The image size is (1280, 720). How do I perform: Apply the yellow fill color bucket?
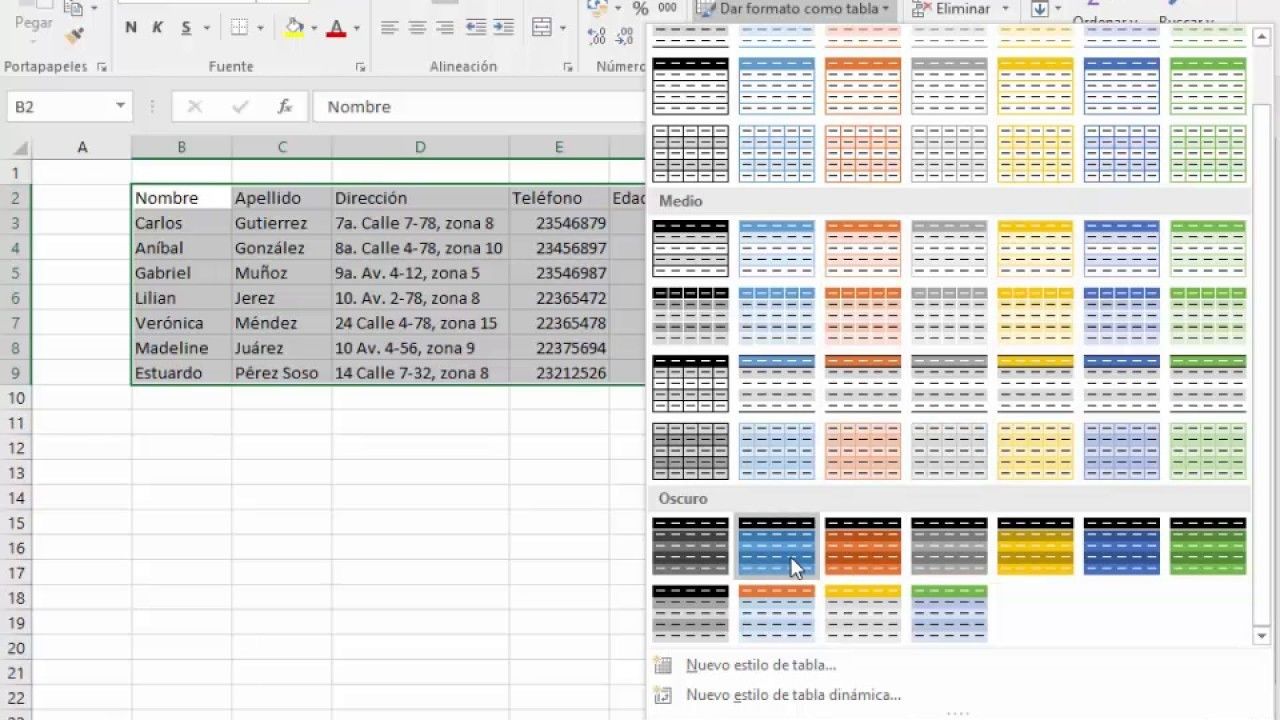pyautogui.click(x=293, y=28)
